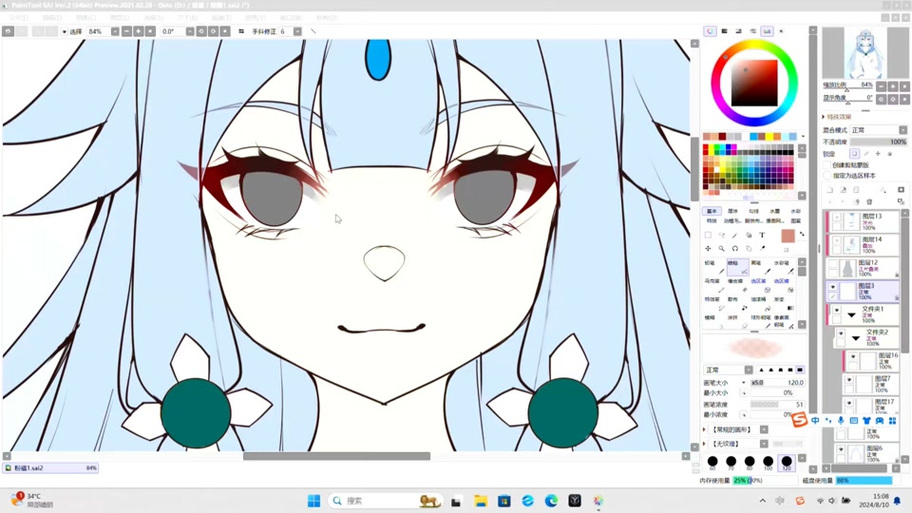Select the 120 brush size preset

[x=786, y=462]
